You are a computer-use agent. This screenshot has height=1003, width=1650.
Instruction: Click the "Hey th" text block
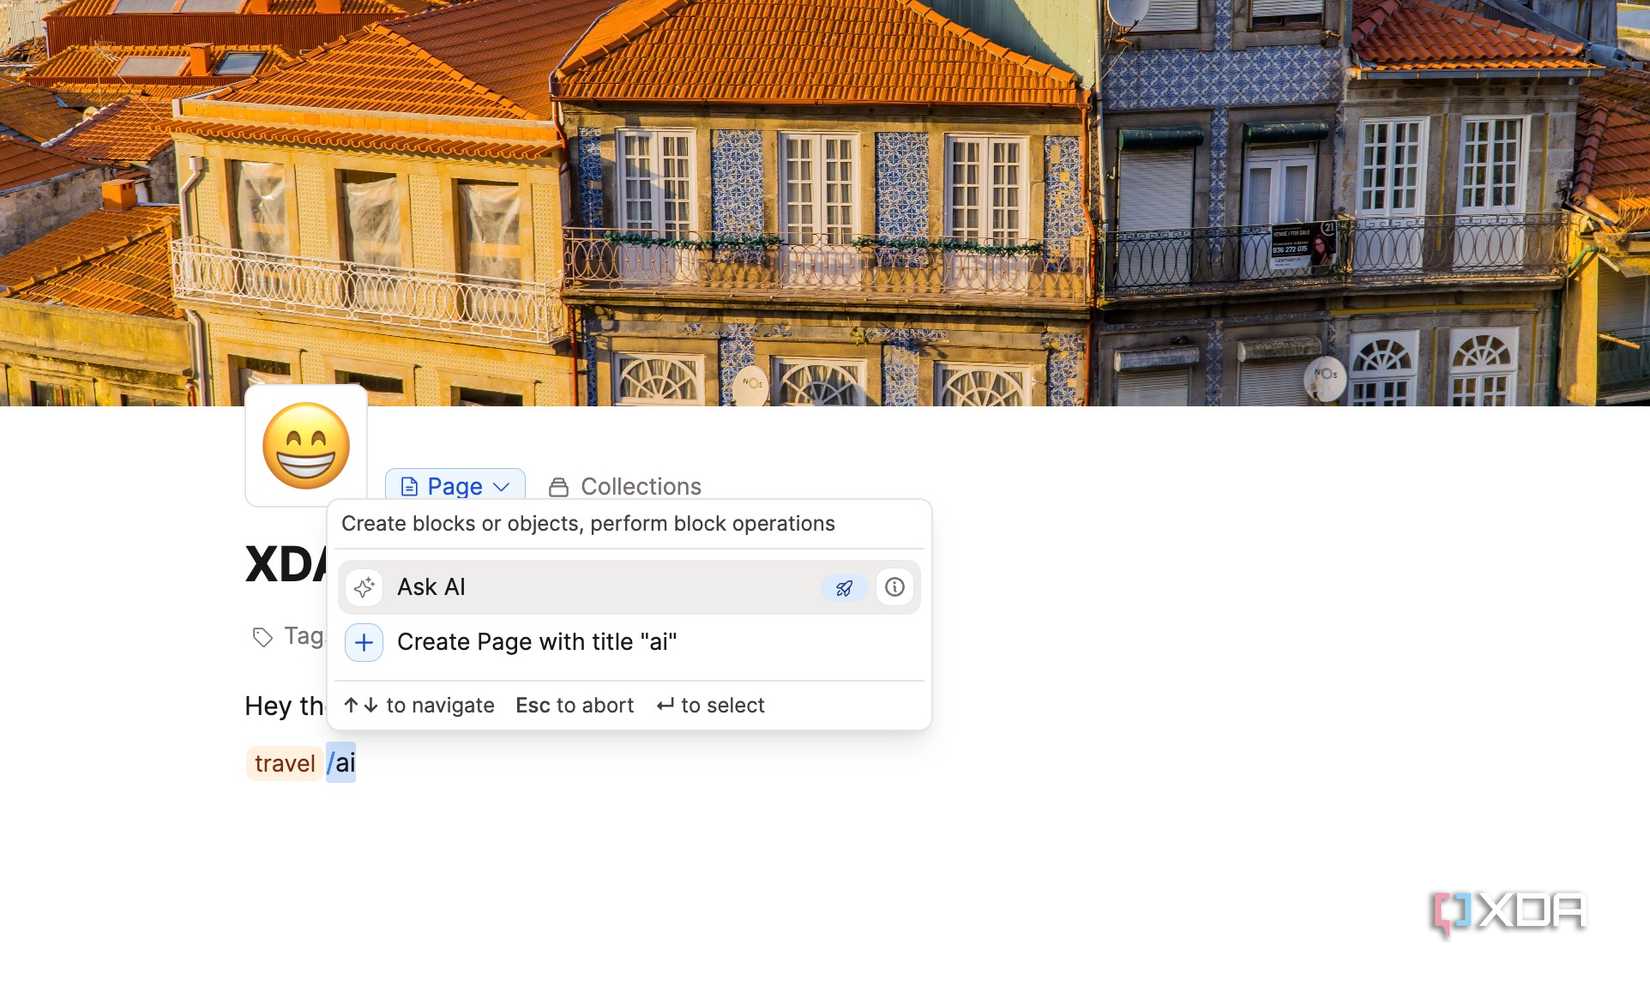tap(284, 706)
